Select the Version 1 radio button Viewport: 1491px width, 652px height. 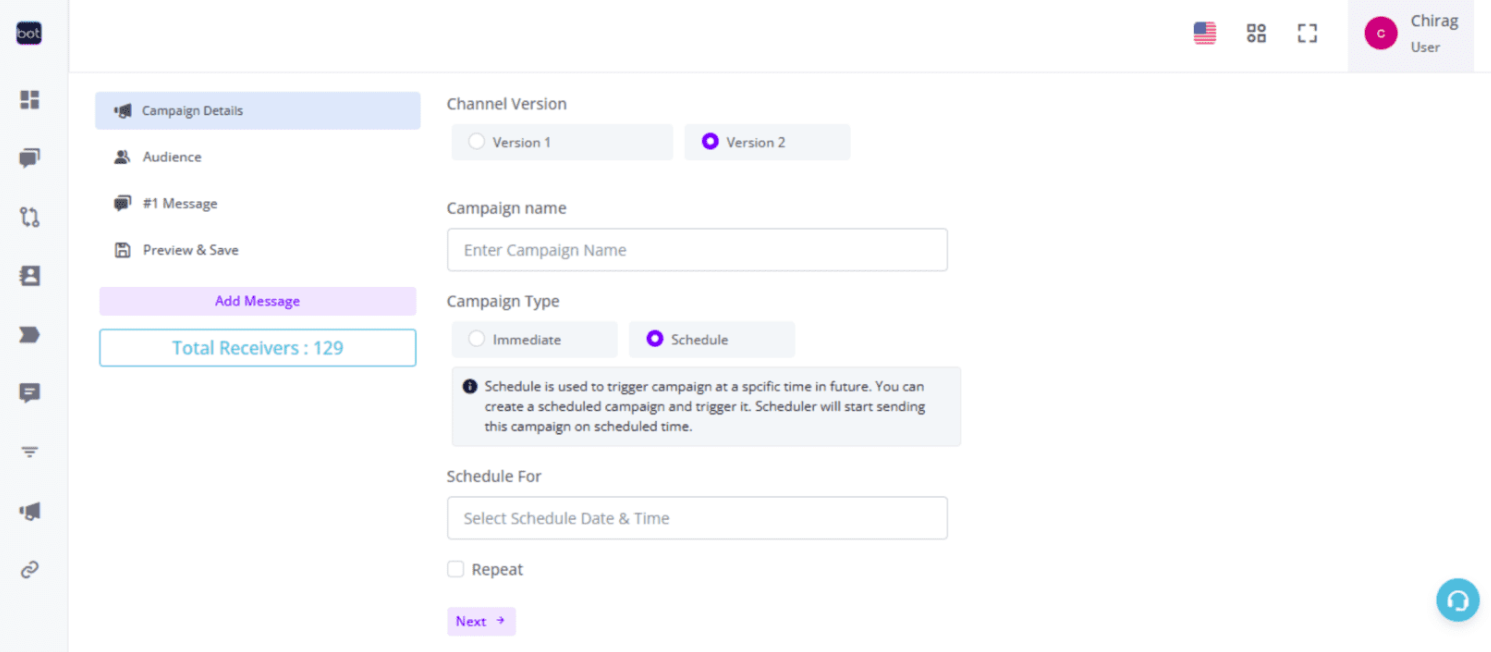477,142
